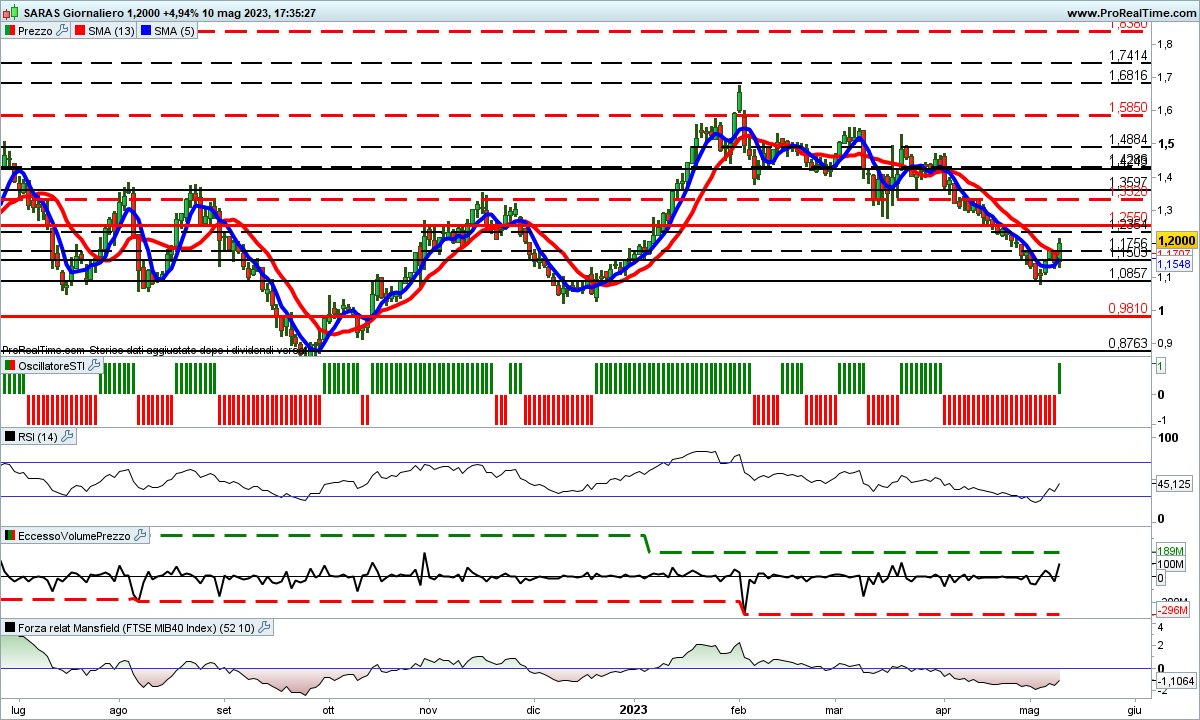Click the 0,9810 red support level label
The height and width of the screenshot is (720, 1200).
(x=1127, y=309)
